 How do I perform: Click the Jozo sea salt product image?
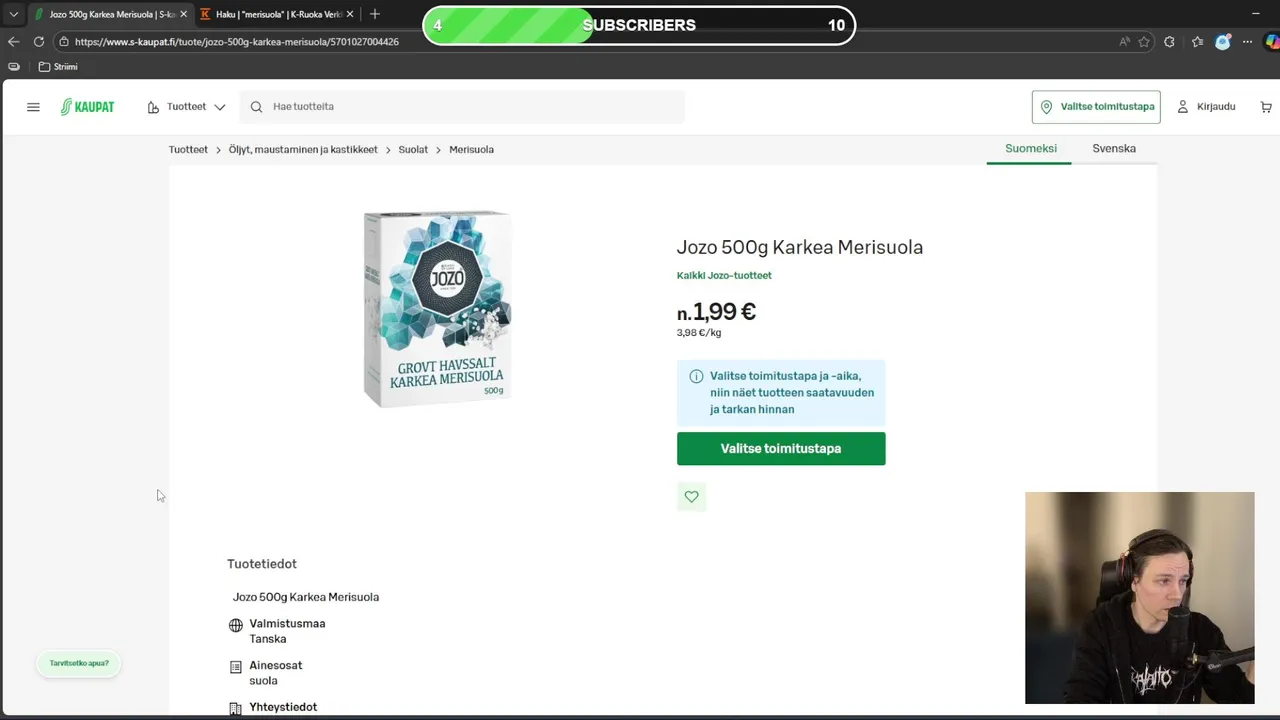437,308
